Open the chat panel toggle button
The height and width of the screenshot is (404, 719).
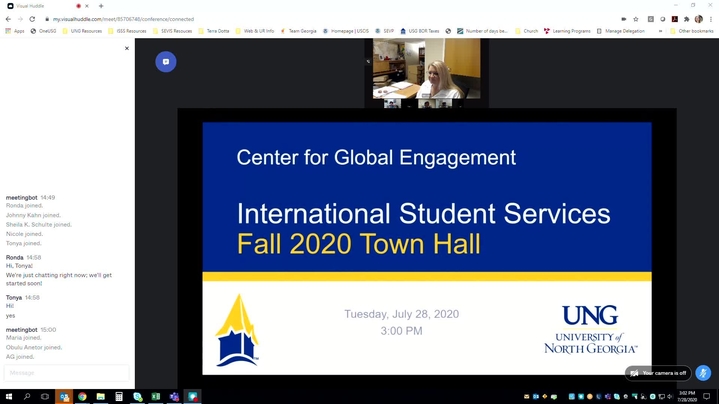(x=166, y=62)
